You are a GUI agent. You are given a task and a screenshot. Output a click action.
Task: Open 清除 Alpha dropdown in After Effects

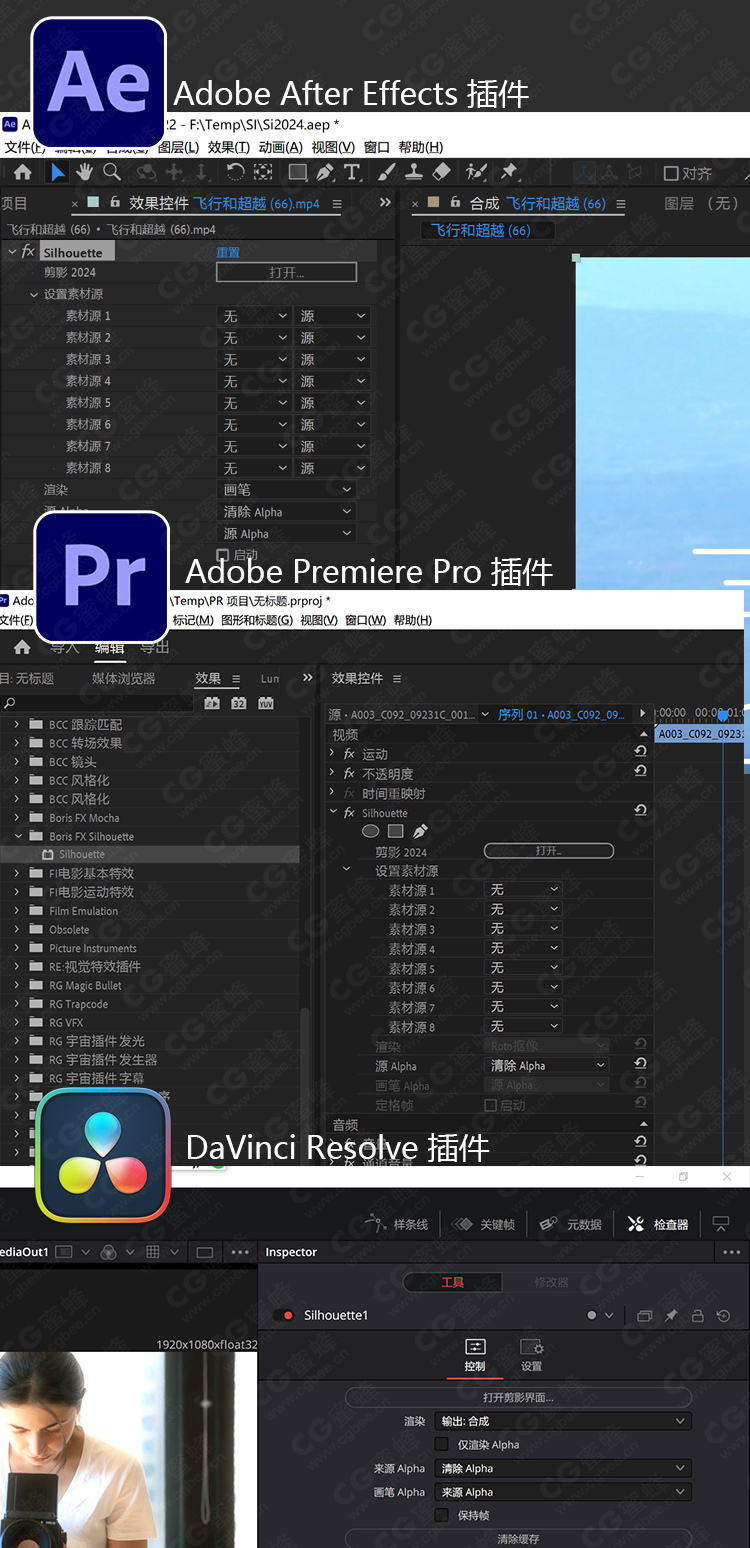click(x=286, y=512)
